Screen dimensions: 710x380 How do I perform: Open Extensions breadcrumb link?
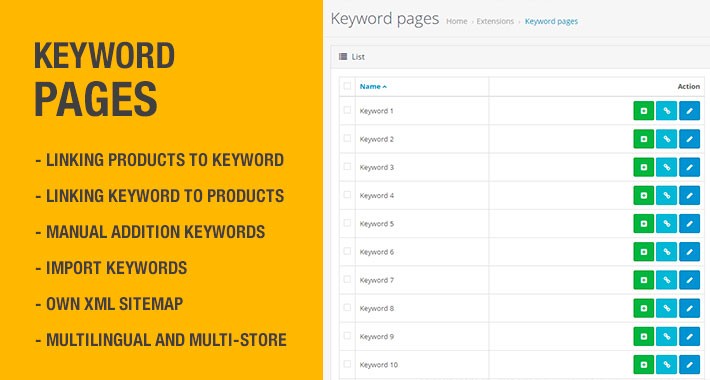495,21
